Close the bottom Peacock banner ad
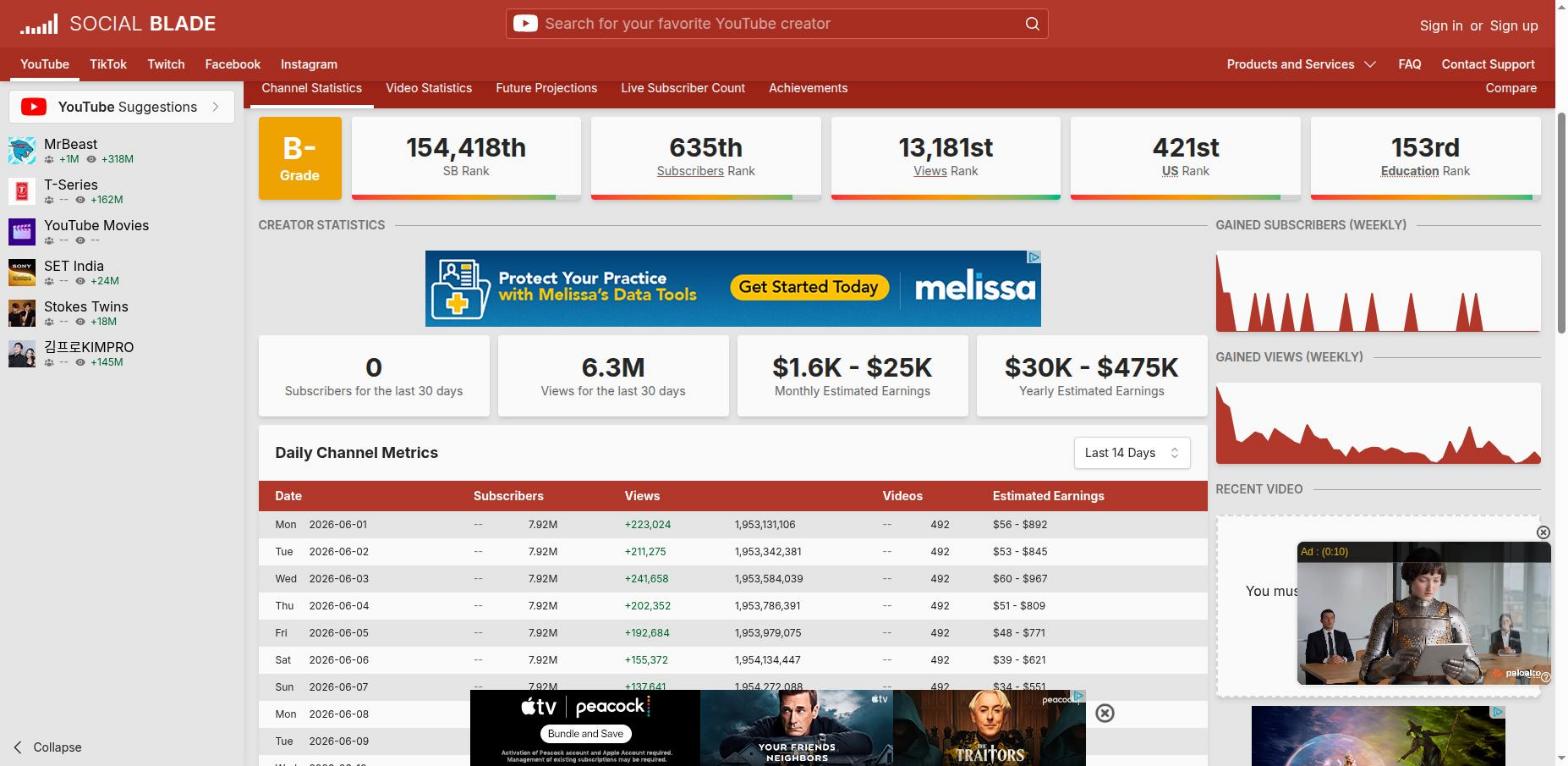This screenshot has width=1568, height=766. pos(1104,713)
